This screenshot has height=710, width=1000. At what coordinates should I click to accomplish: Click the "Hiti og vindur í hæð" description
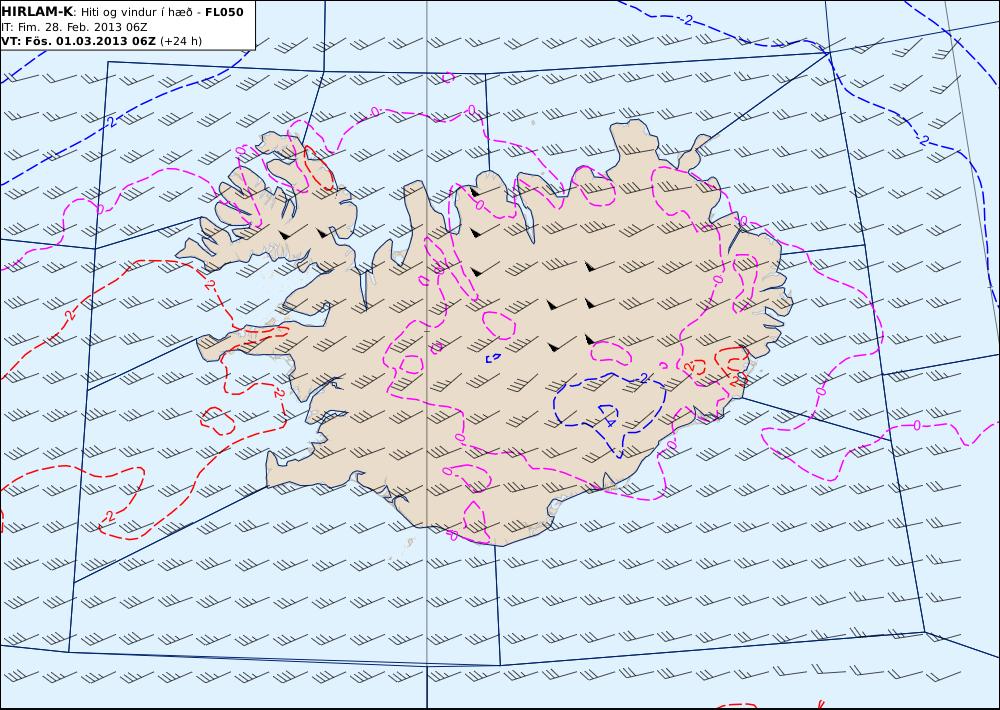click(x=138, y=13)
